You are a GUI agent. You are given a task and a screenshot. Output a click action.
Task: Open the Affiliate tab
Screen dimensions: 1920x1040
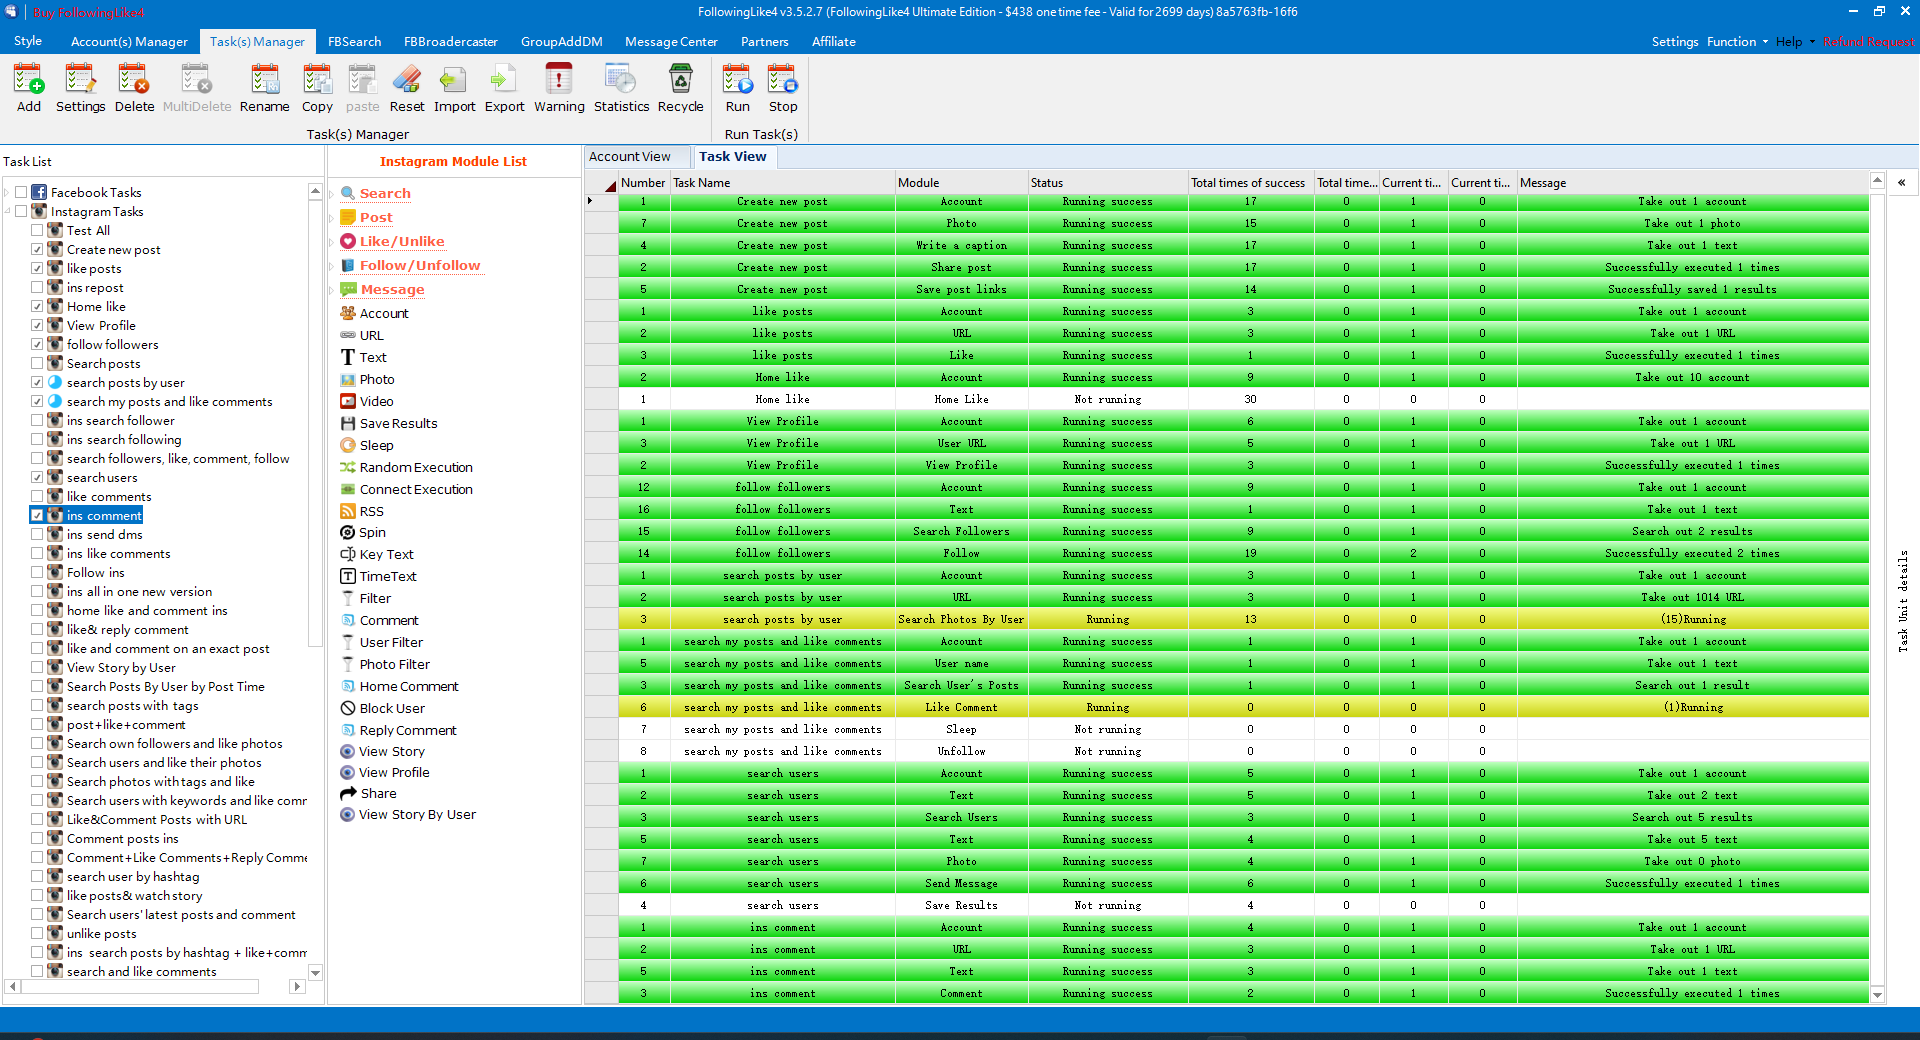[833, 41]
